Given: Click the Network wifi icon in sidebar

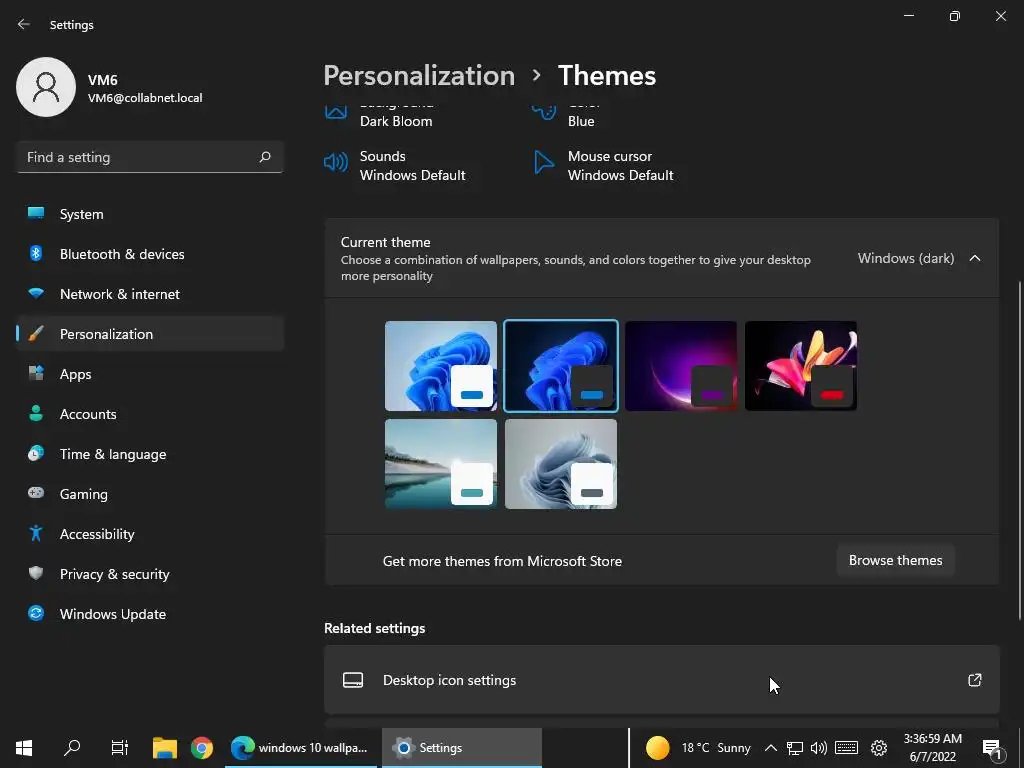Looking at the screenshot, I should click(36, 293).
